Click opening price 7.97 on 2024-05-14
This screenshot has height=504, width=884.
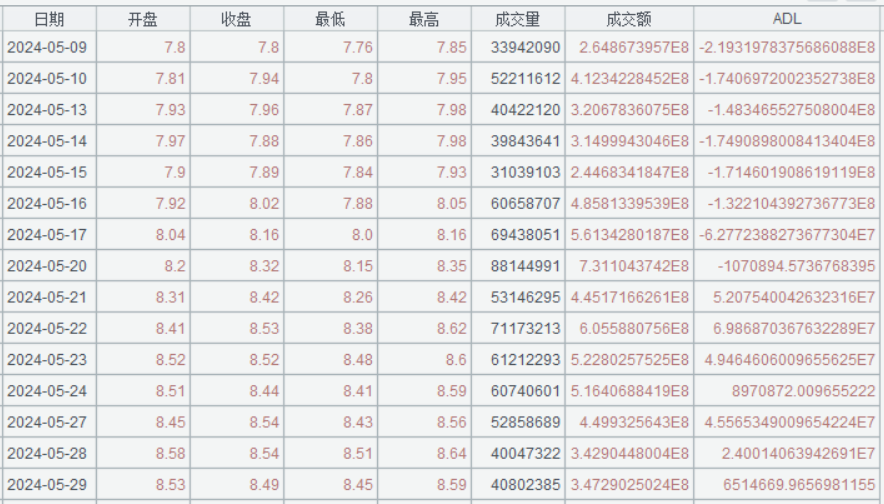[x=171, y=141]
